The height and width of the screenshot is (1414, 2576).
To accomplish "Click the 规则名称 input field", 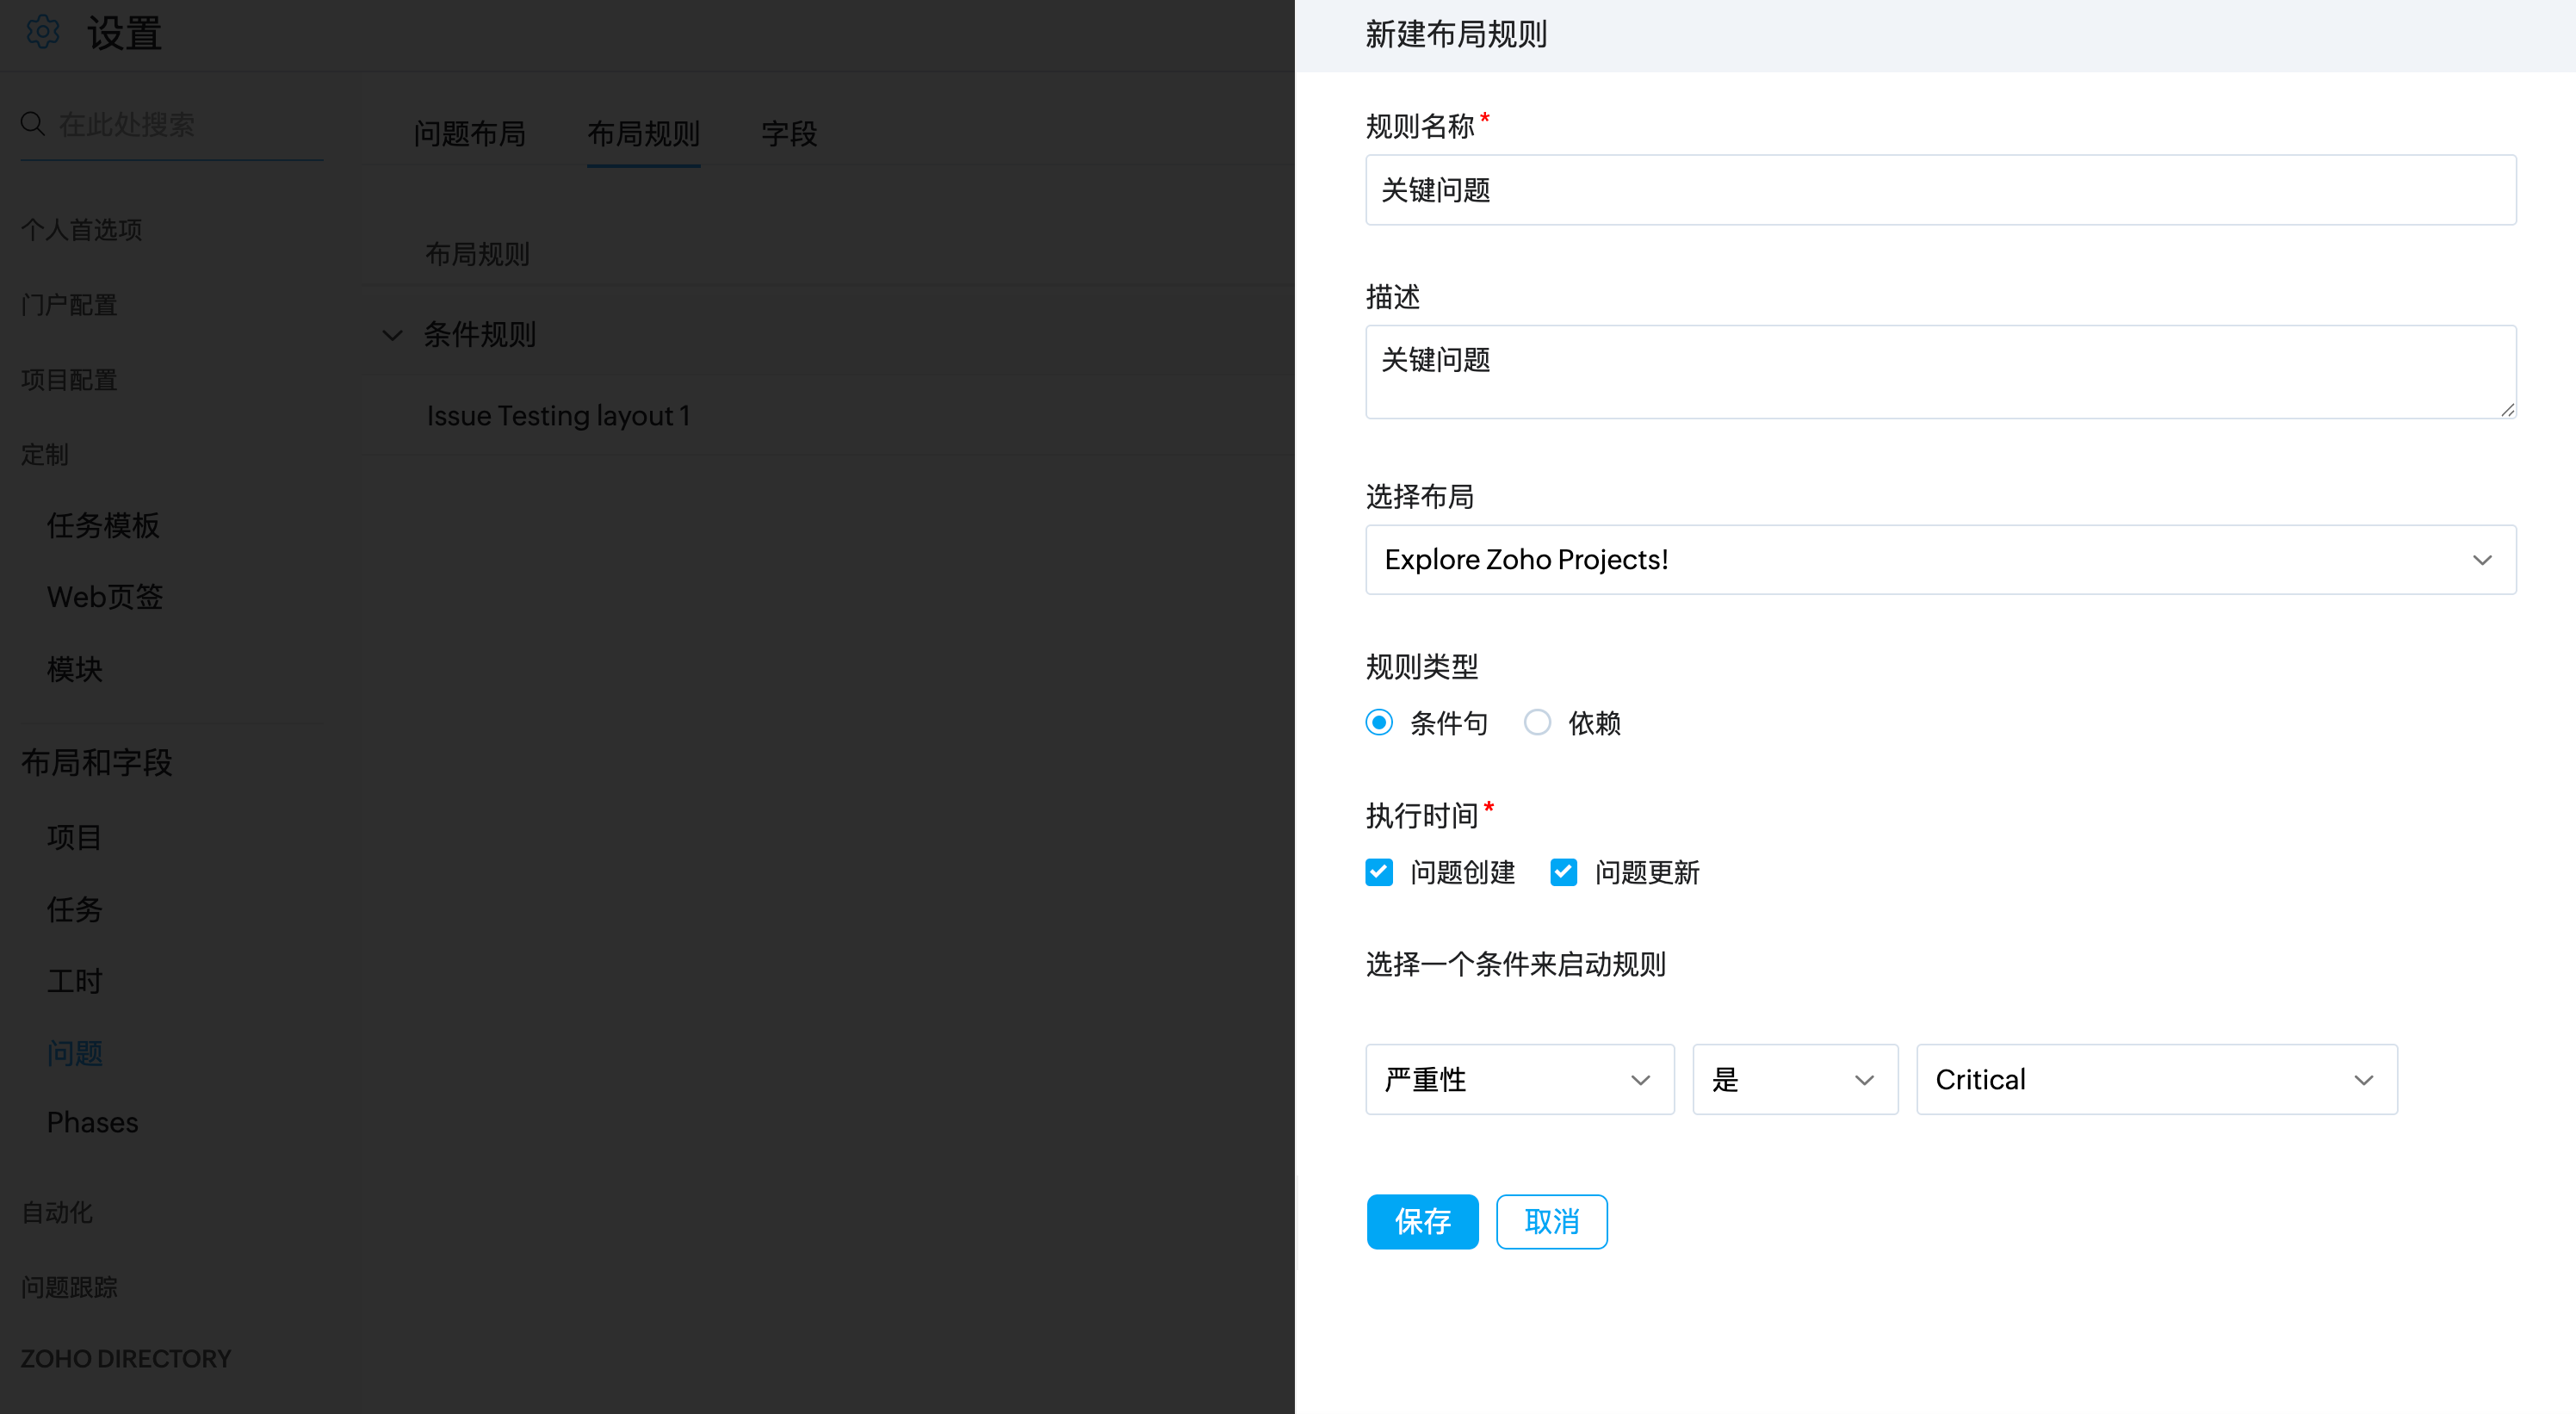I will 1940,190.
